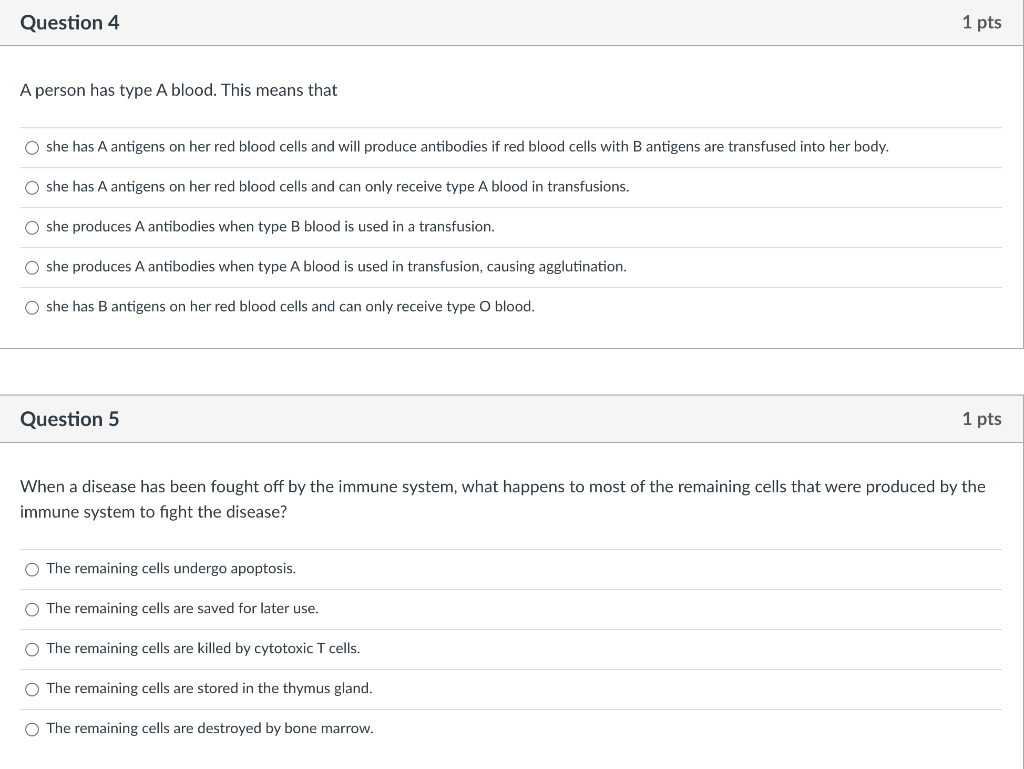Select the 'causing agglutination' answer radio
The image size is (1024, 769).
(x=32, y=268)
